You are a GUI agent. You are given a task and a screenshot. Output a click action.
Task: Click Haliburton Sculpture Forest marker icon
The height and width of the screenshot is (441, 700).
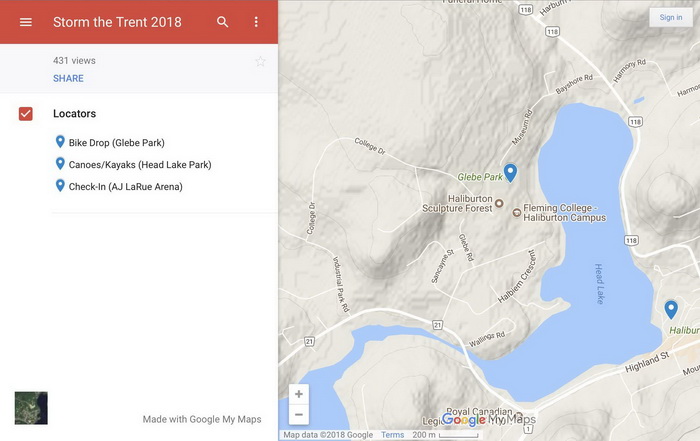499,202
